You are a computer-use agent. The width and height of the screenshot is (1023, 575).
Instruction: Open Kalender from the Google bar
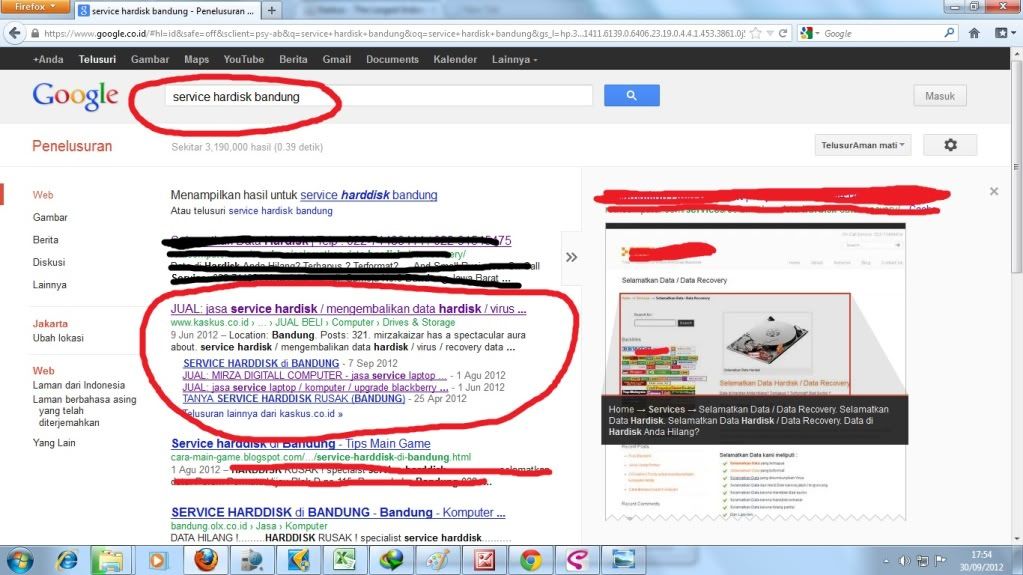pyautogui.click(x=455, y=59)
